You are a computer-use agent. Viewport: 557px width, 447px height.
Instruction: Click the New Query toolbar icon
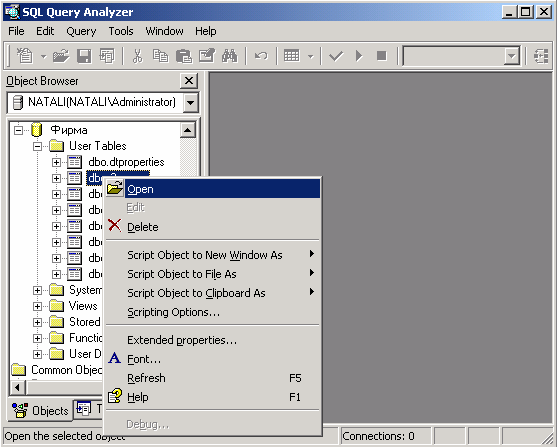click(x=25, y=56)
